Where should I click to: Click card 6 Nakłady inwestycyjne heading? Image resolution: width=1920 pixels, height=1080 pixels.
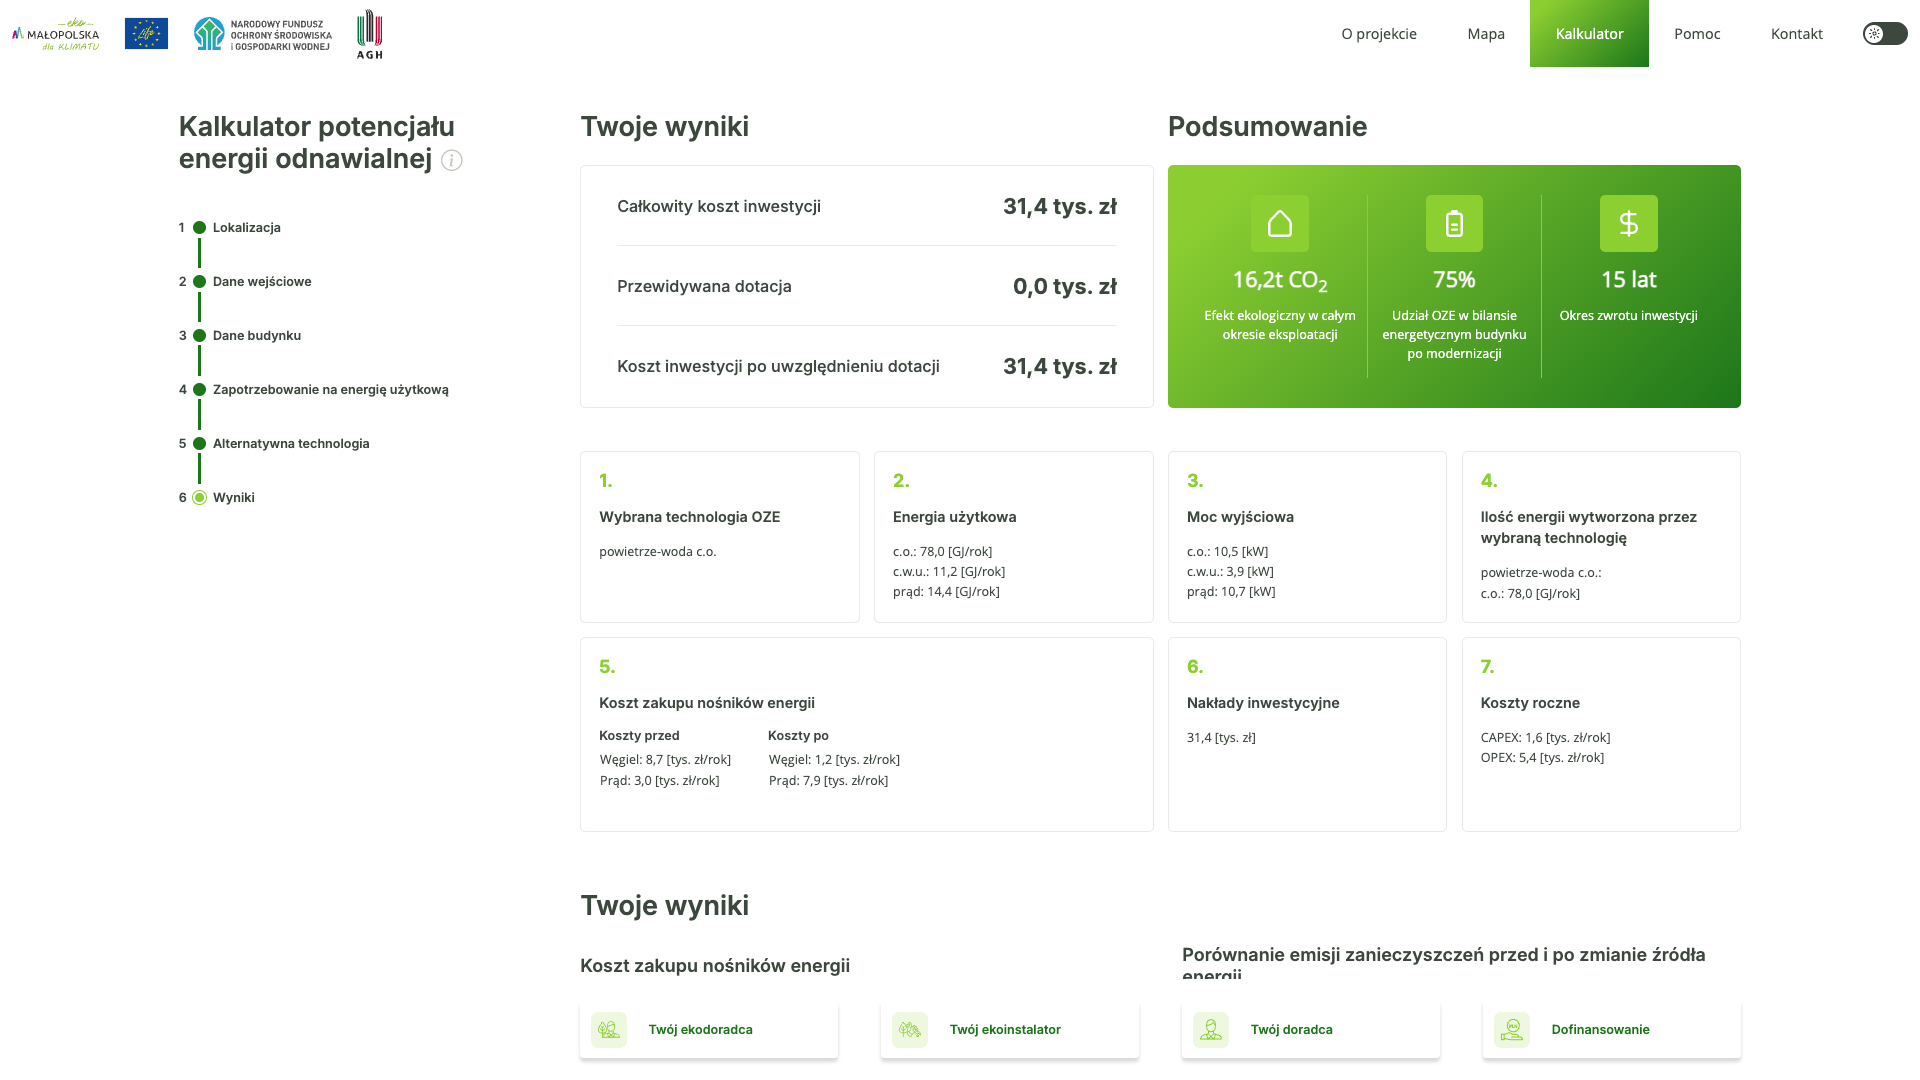[x=1263, y=703]
